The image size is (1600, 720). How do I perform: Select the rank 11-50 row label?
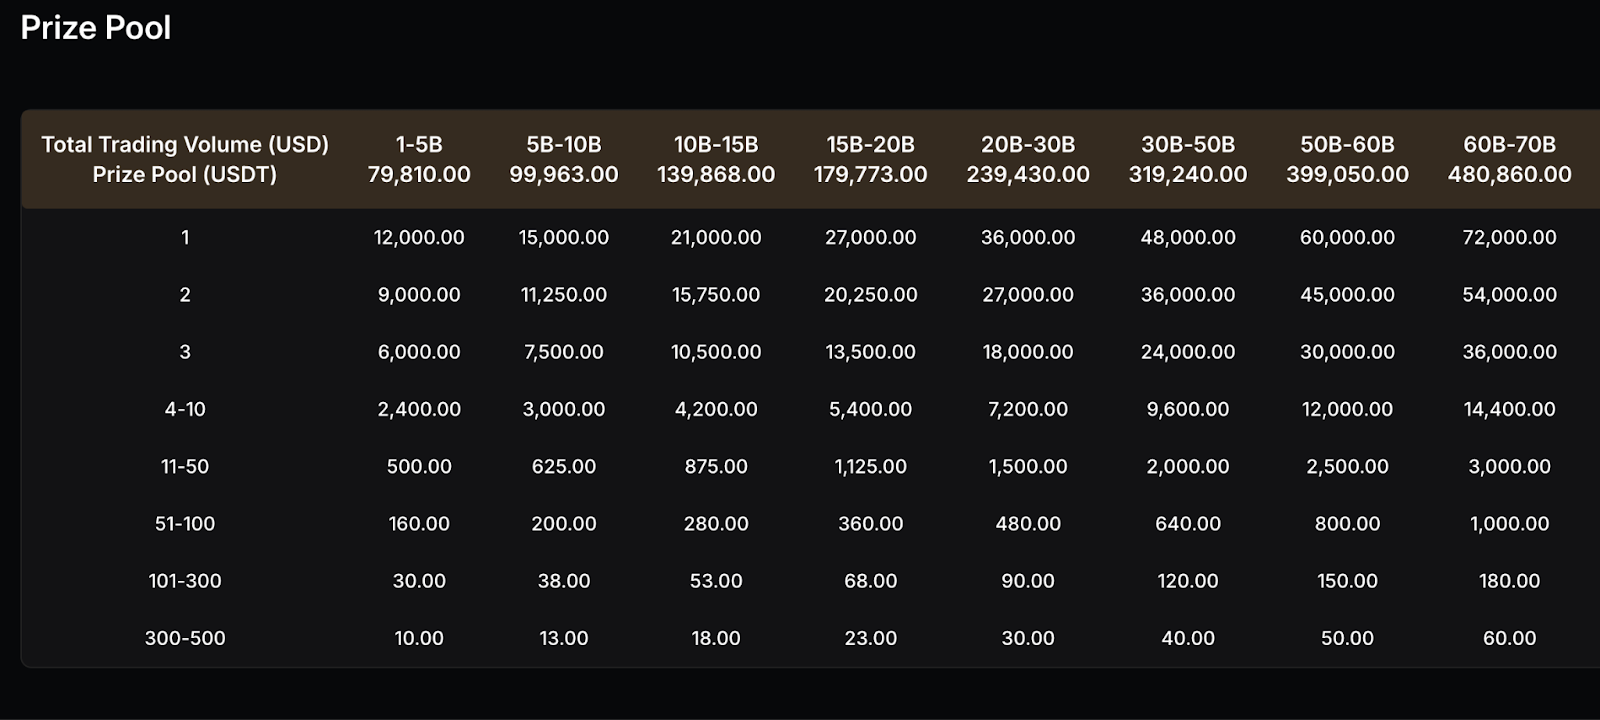pos(185,466)
